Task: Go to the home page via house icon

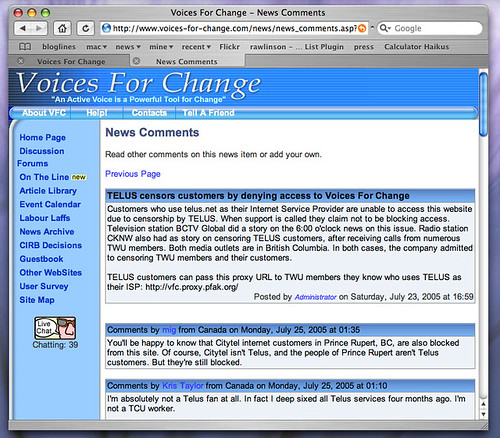Action: click(x=62, y=28)
